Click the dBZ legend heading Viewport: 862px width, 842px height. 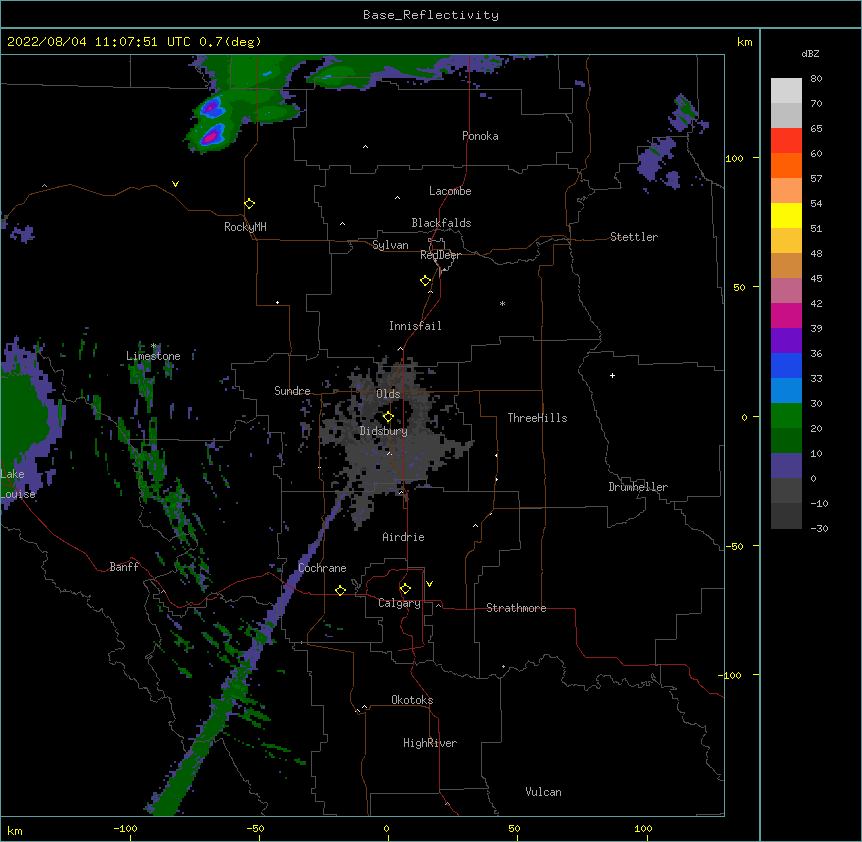point(810,53)
